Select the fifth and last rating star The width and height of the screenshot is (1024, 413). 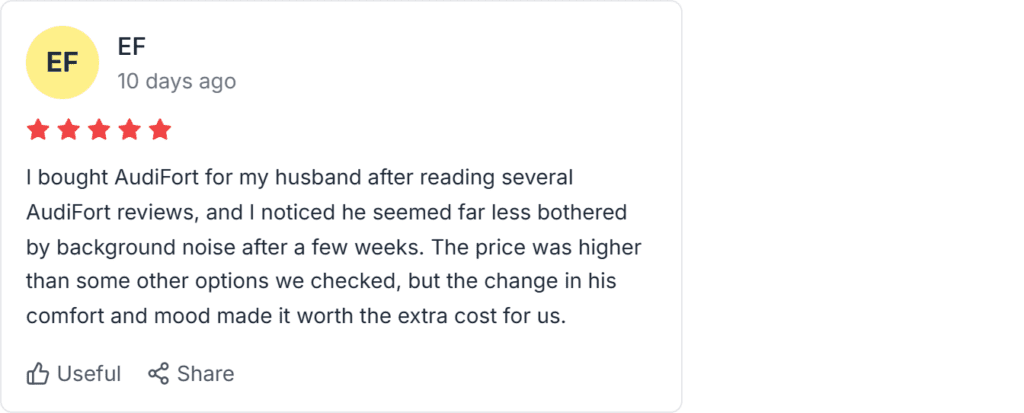pos(160,130)
